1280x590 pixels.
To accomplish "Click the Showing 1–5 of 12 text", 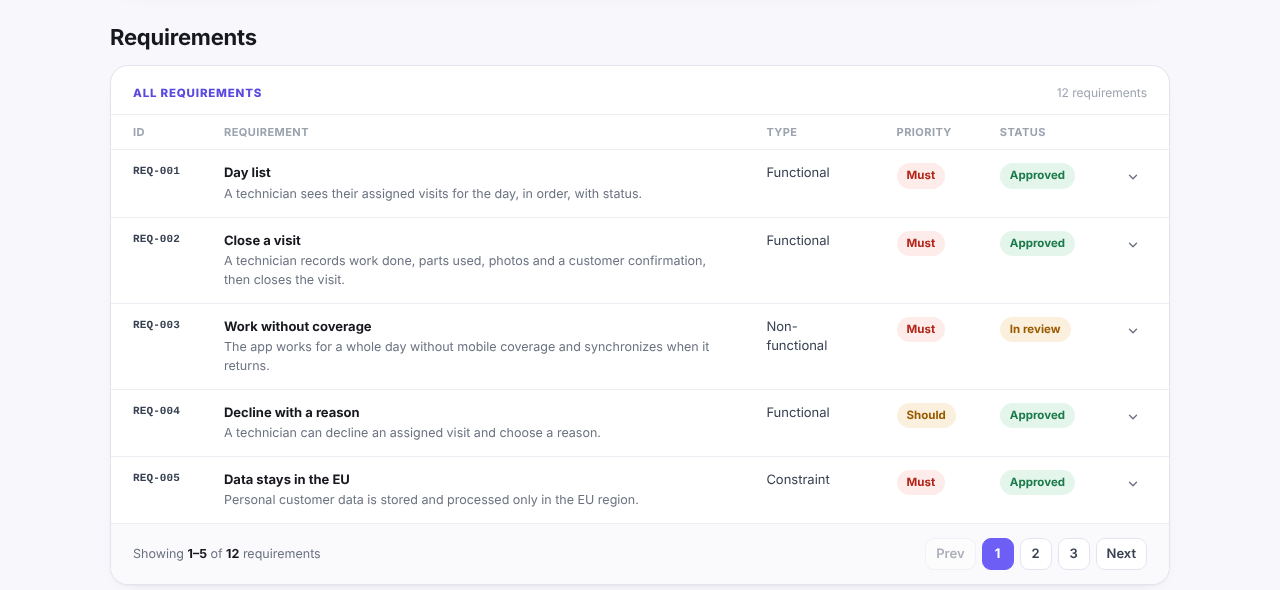I will point(227,554).
